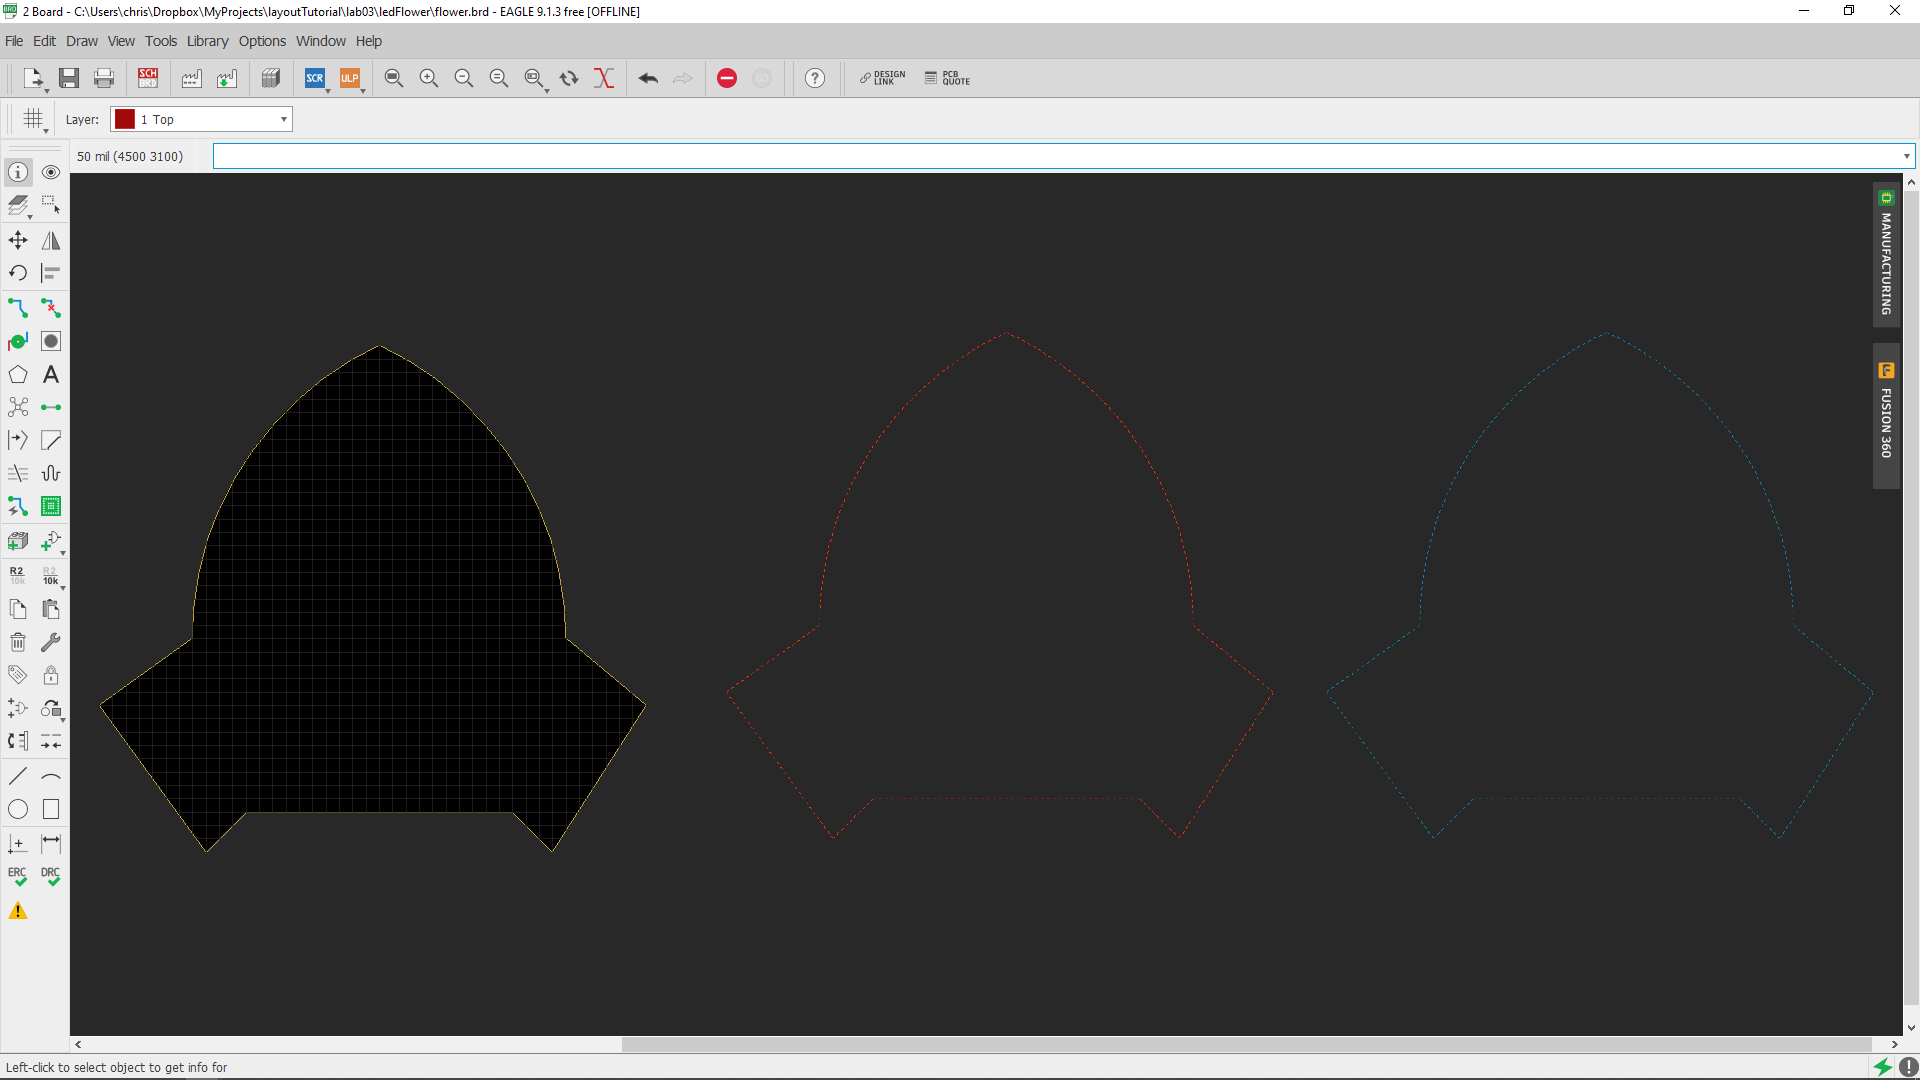Run the DRC check
This screenshot has height=1080, width=1920.
pyautogui.click(x=51, y=877)
